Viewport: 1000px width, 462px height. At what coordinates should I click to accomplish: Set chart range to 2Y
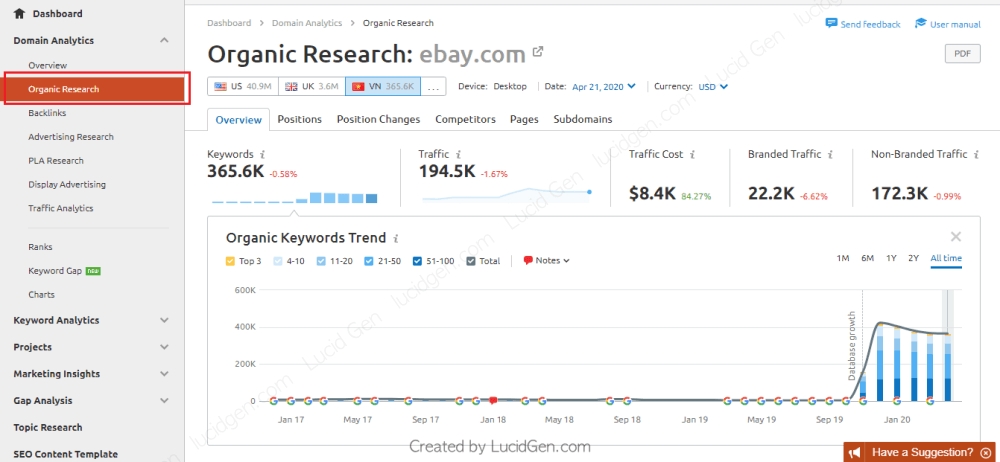(x=914, y=258)
